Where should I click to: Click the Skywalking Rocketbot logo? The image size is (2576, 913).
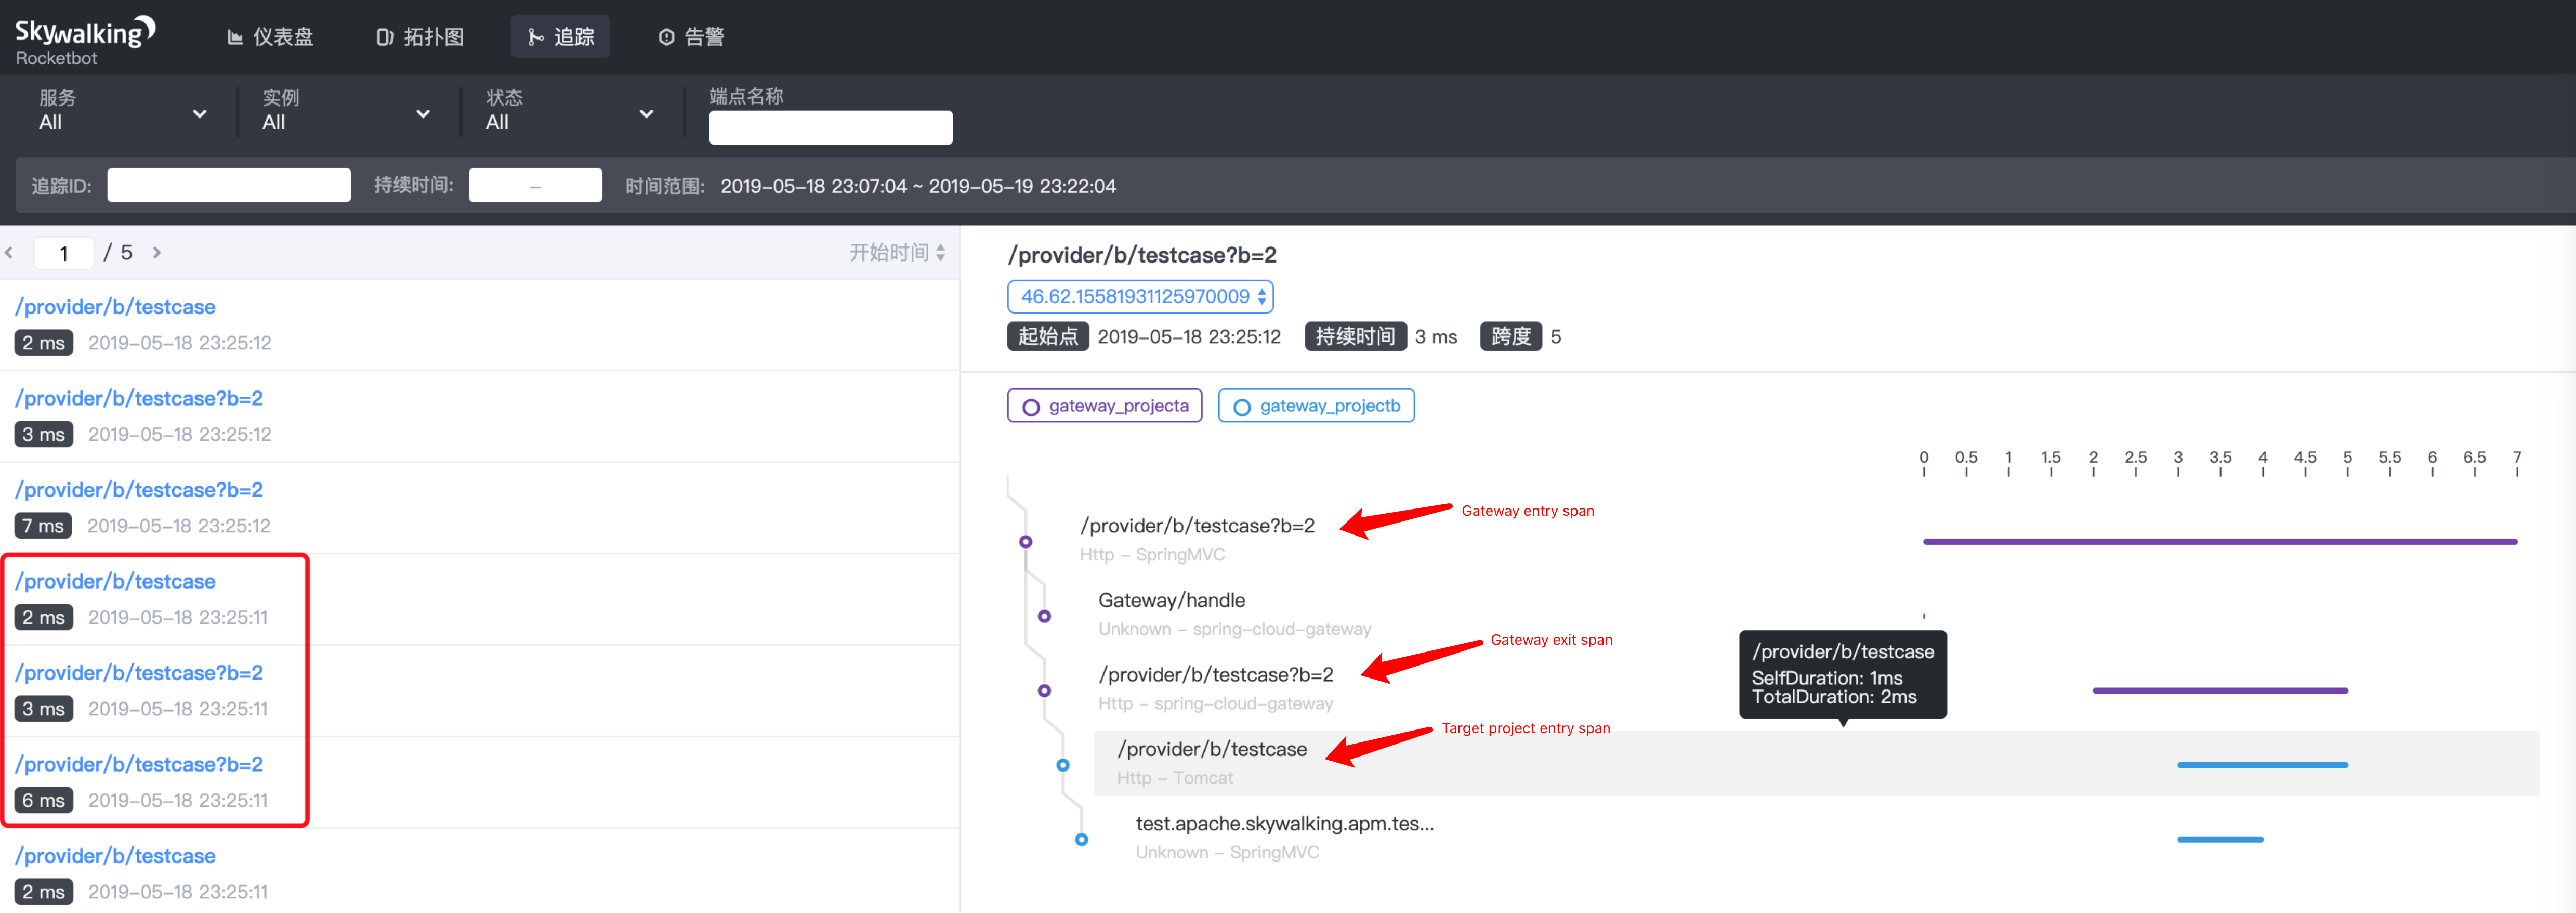tap(85, 40)
